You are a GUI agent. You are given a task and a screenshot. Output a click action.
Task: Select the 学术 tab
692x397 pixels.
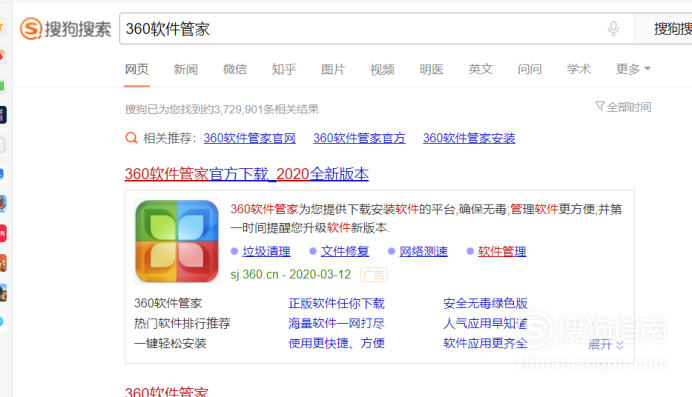point(579,69)
